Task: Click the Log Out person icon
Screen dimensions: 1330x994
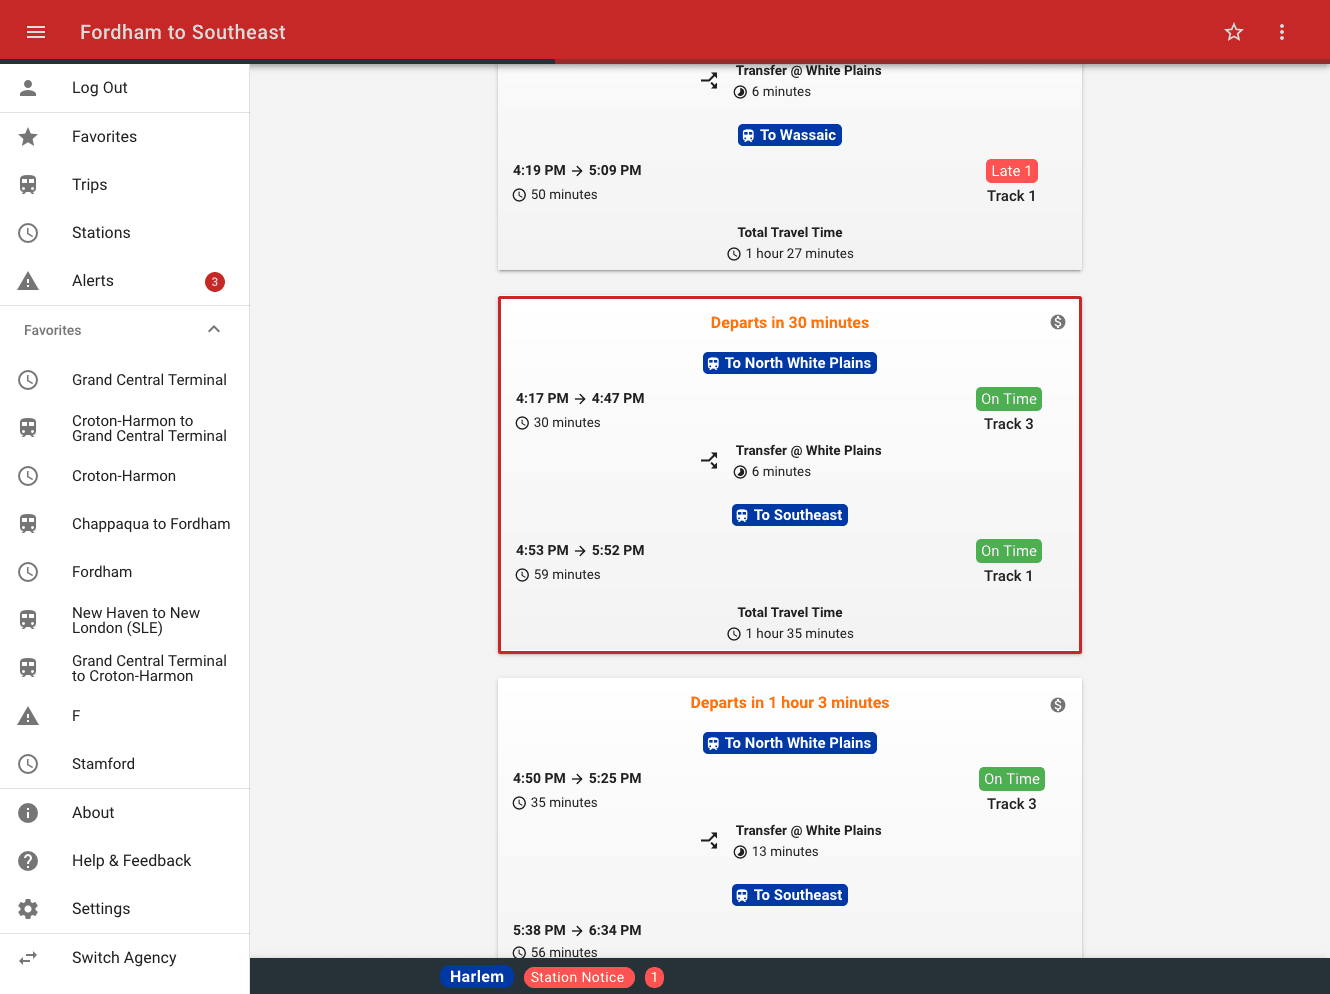Action: click(x=28, y=88)
